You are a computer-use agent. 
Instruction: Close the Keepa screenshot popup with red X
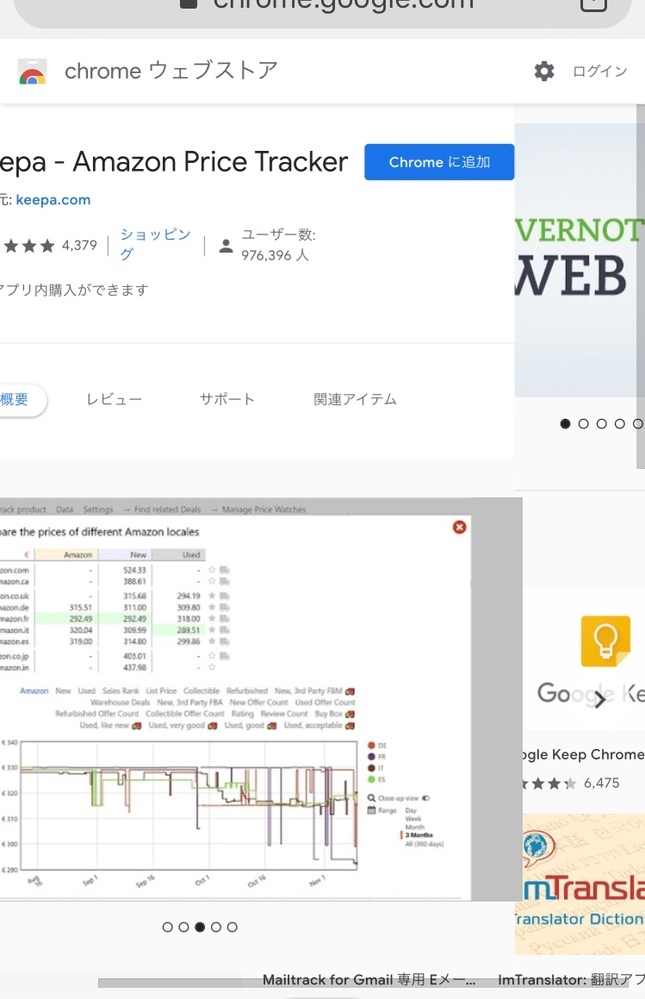coord(459,527)
